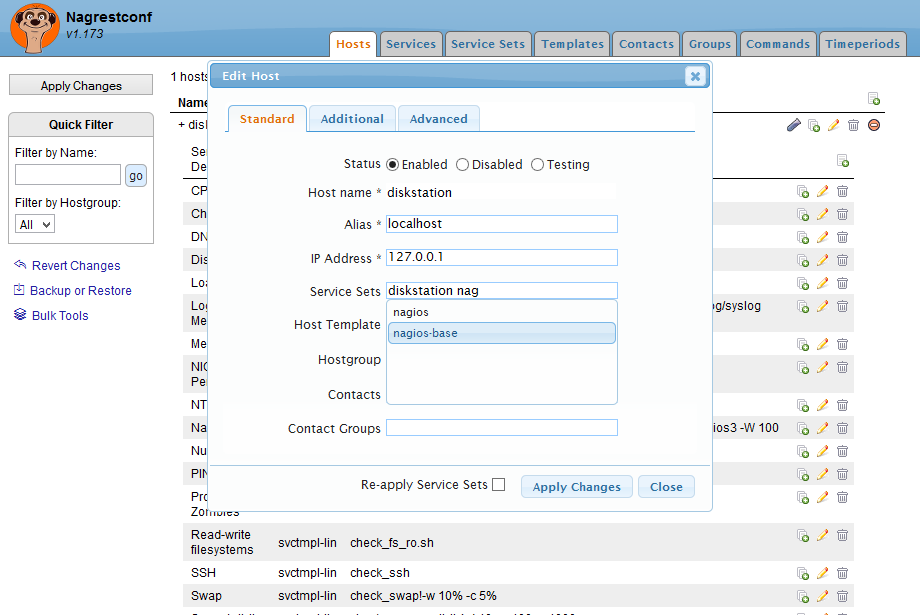Open the Filter by Hostgroup dropdown

coord(35,224)
